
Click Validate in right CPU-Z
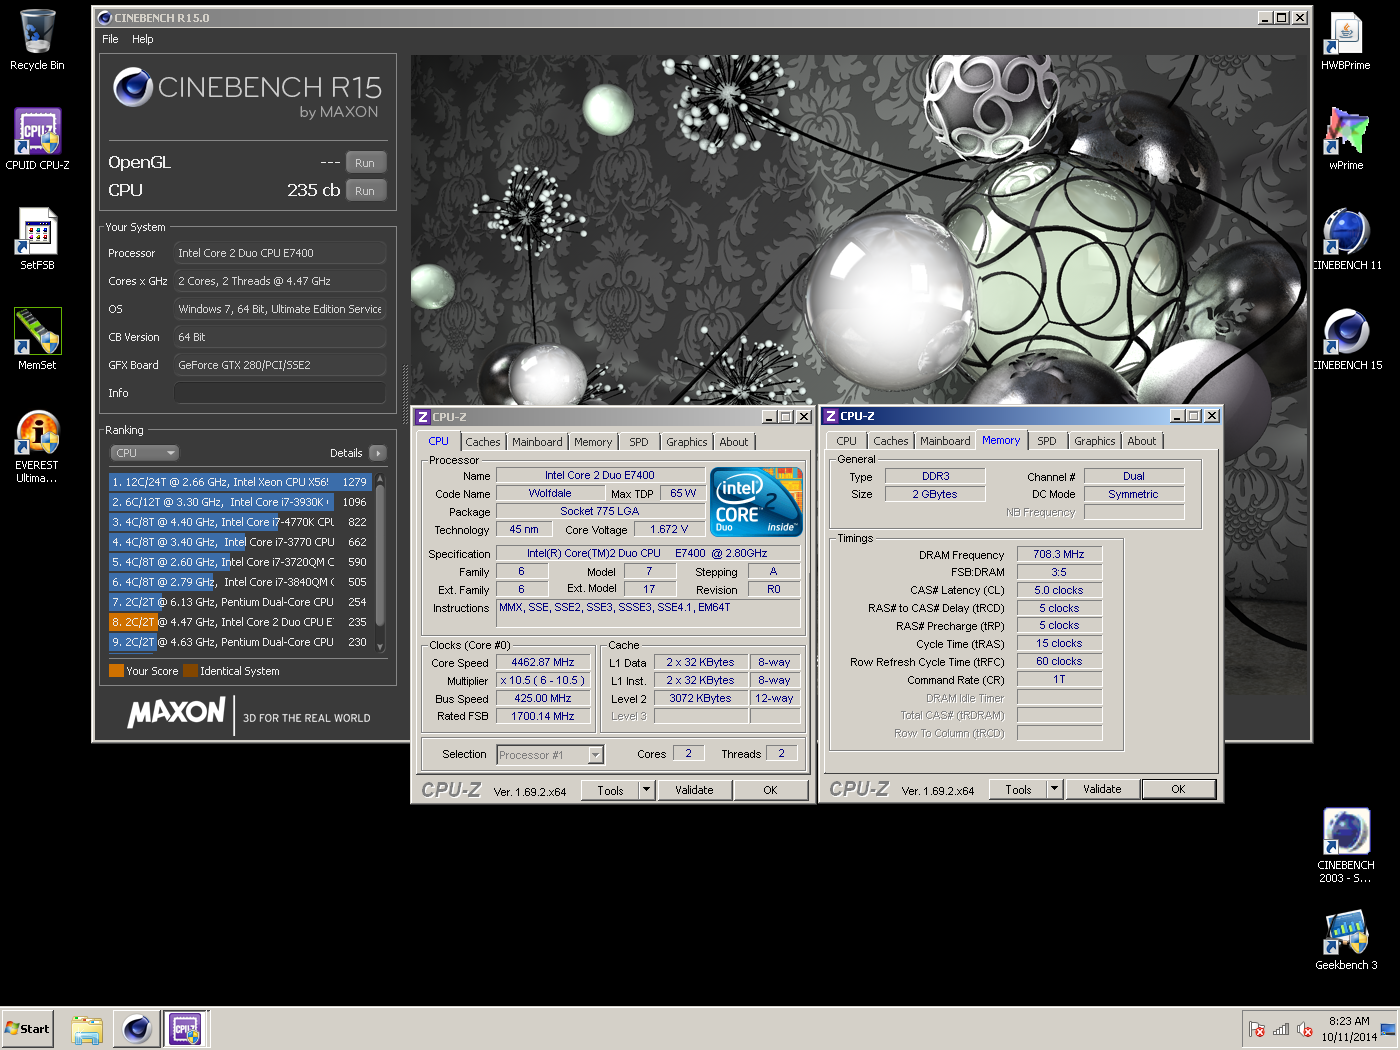click(1102, 789)
